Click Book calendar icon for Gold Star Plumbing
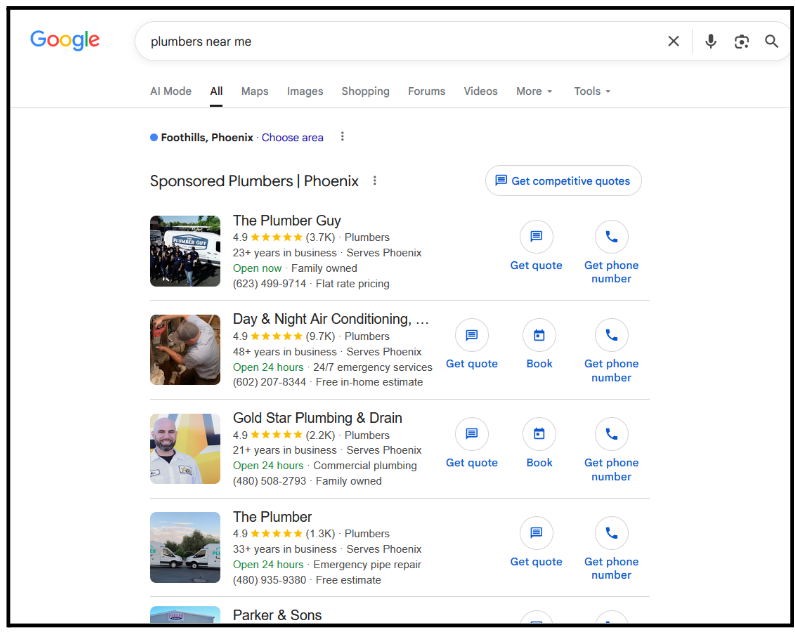The width and height of the screenshot is (795, 632). pos(539,433)
